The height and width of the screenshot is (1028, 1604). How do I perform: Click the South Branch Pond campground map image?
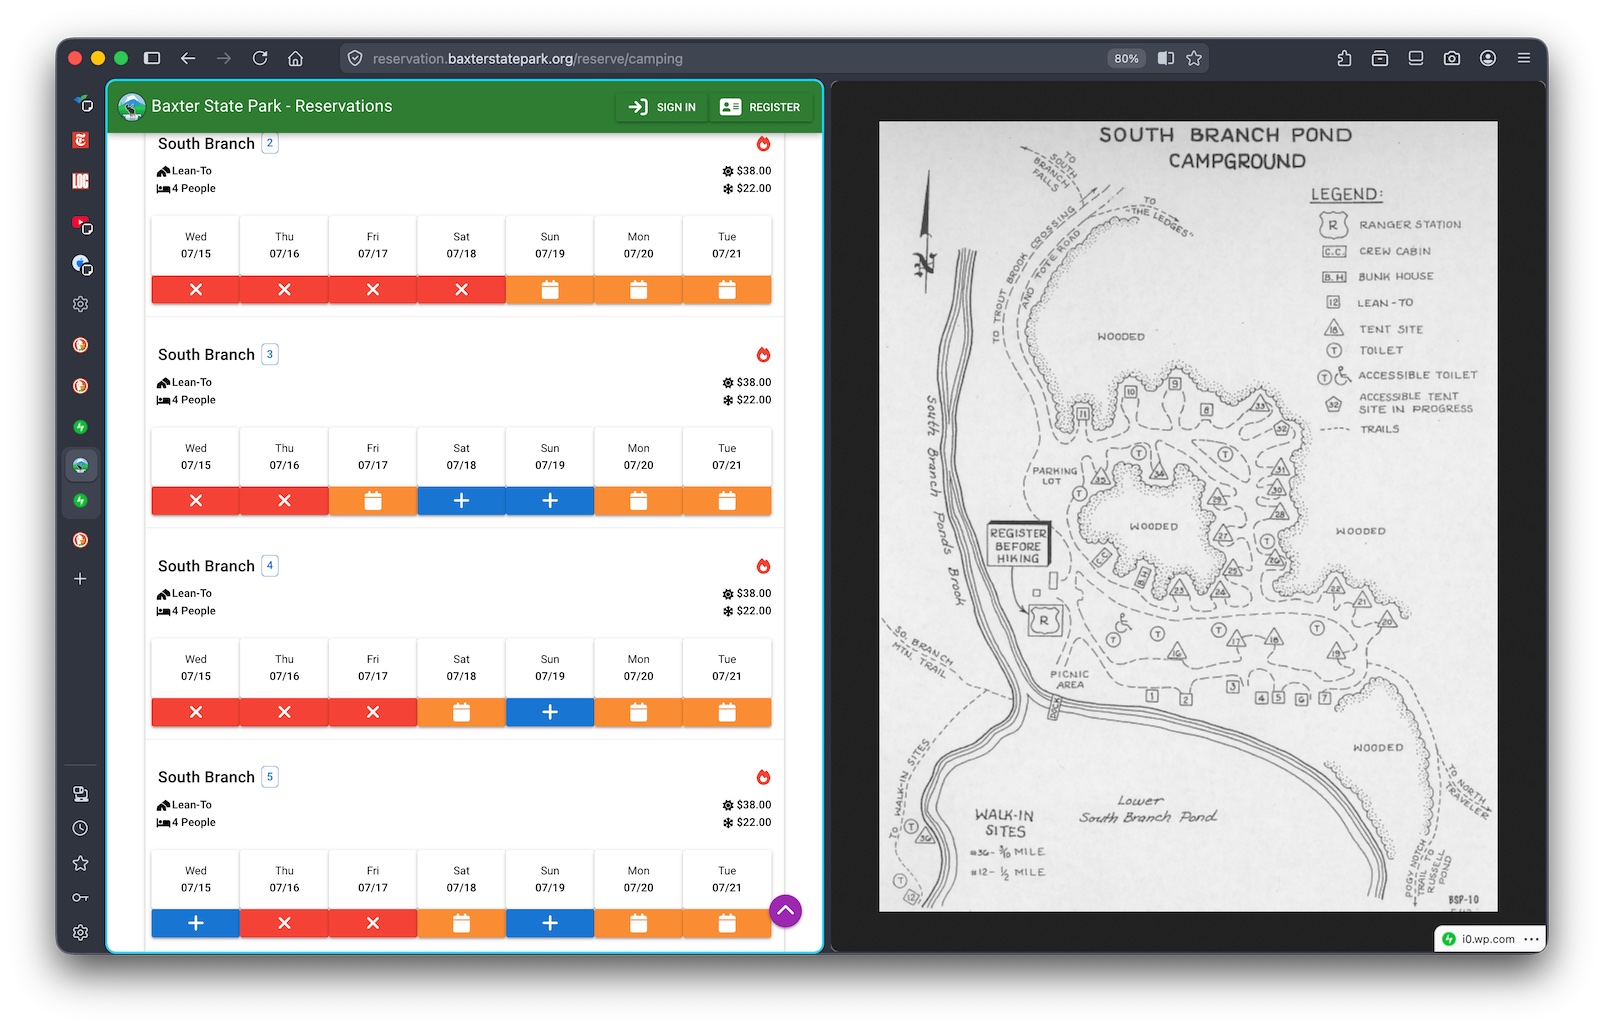(x=1187, y=516)
